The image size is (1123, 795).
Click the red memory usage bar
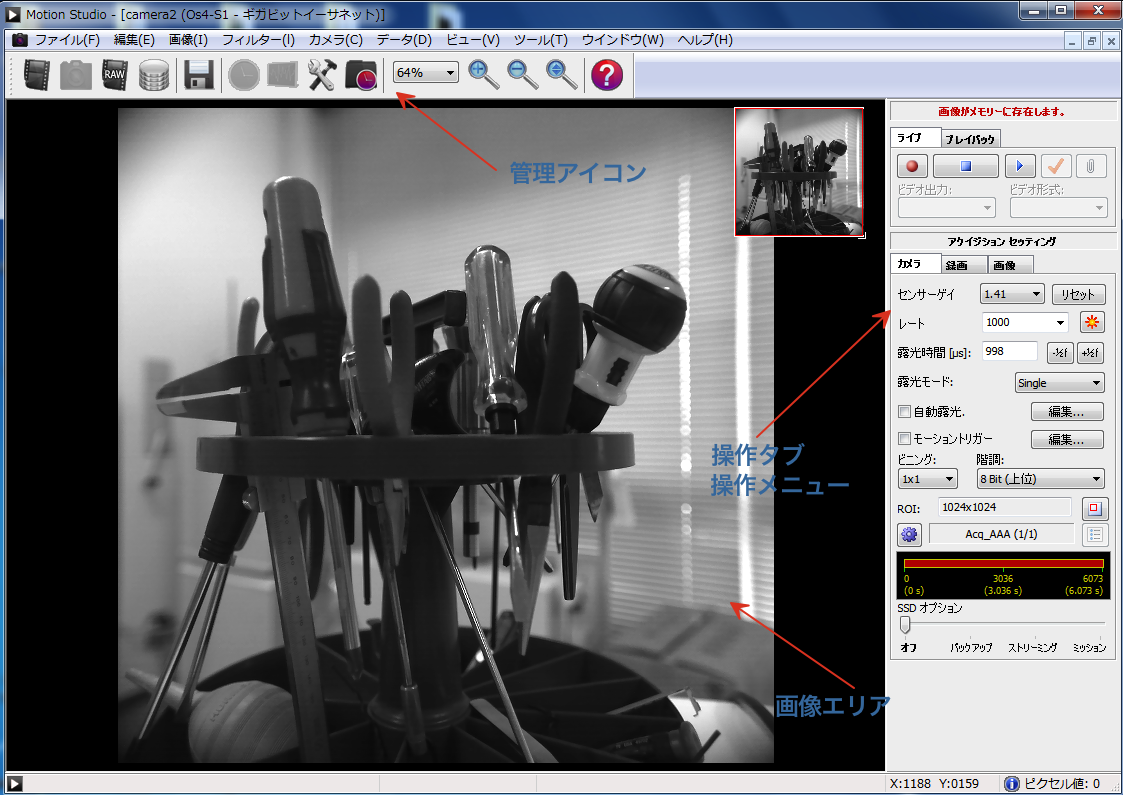(x=1003, y=564)
